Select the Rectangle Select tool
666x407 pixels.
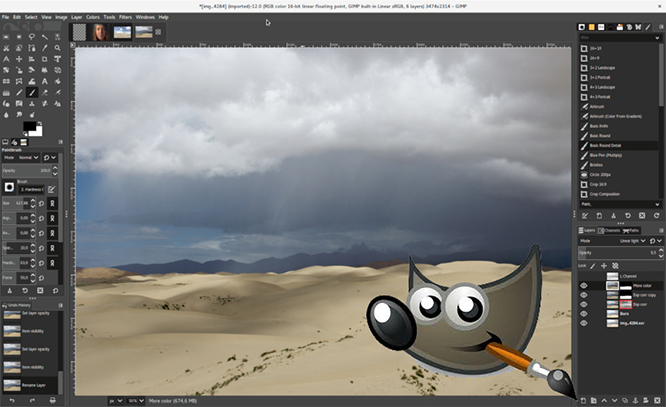pyautogui.click(x=6, y=37)
